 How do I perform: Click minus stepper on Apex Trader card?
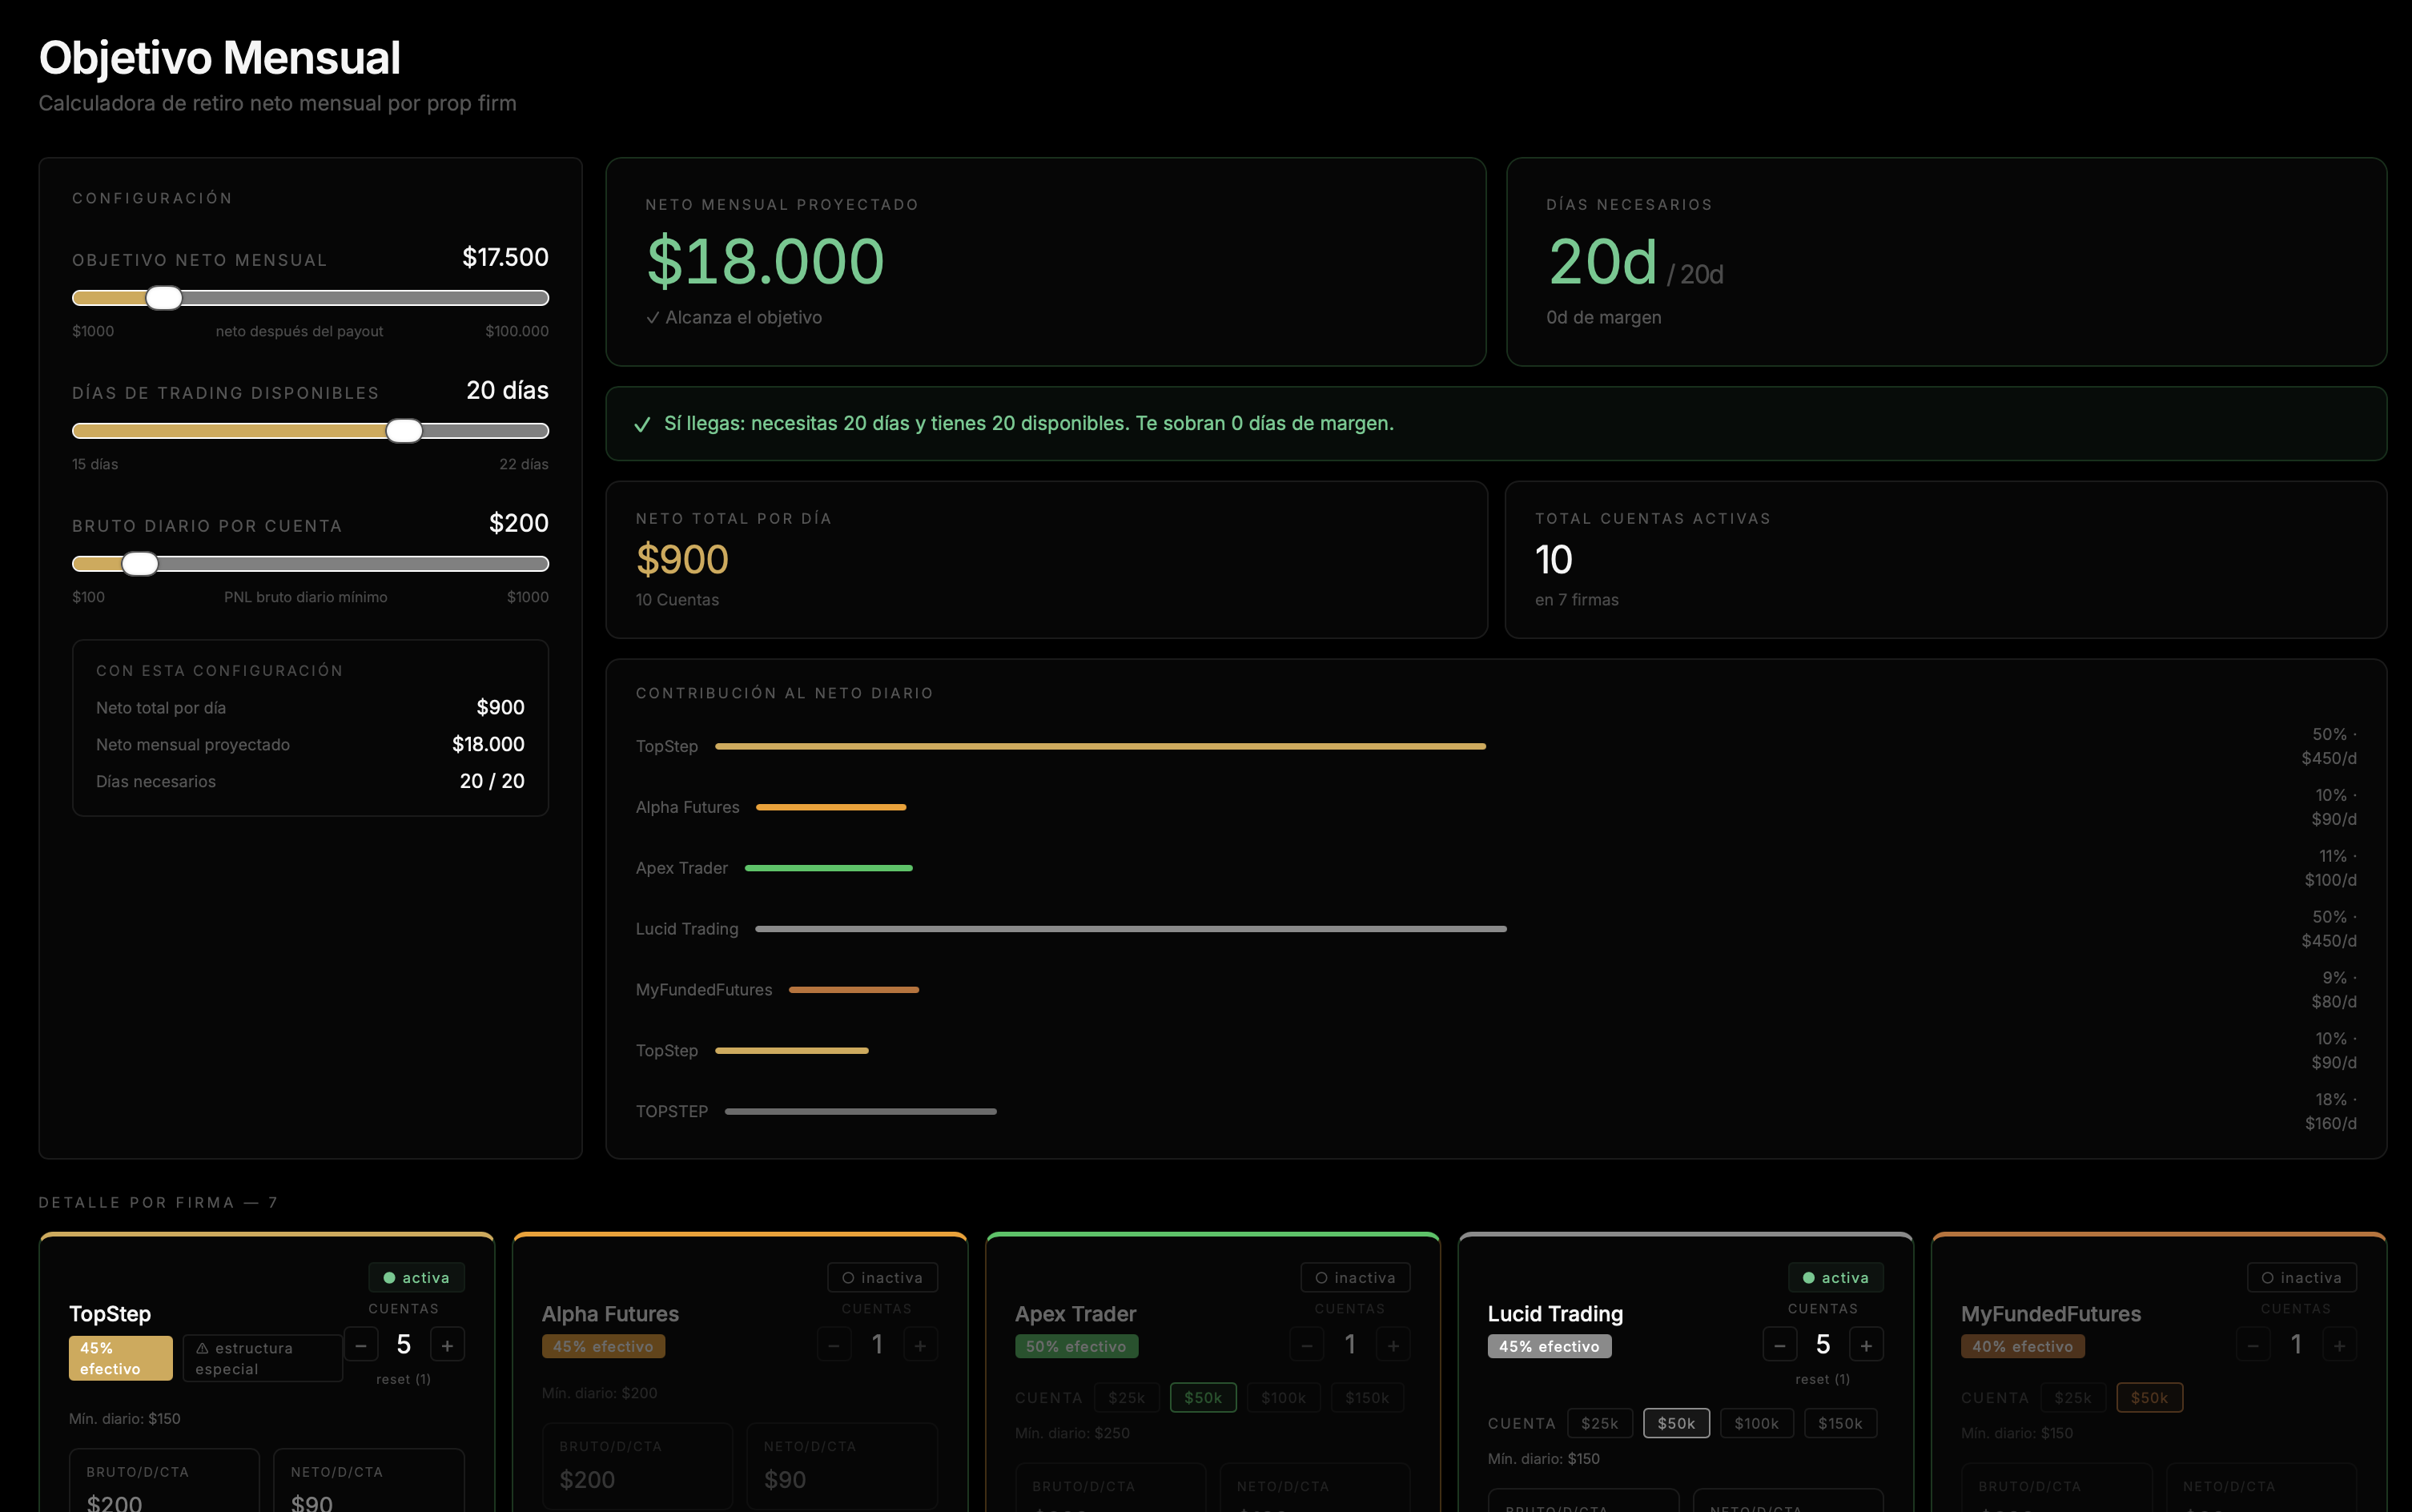[1307, 1344]
